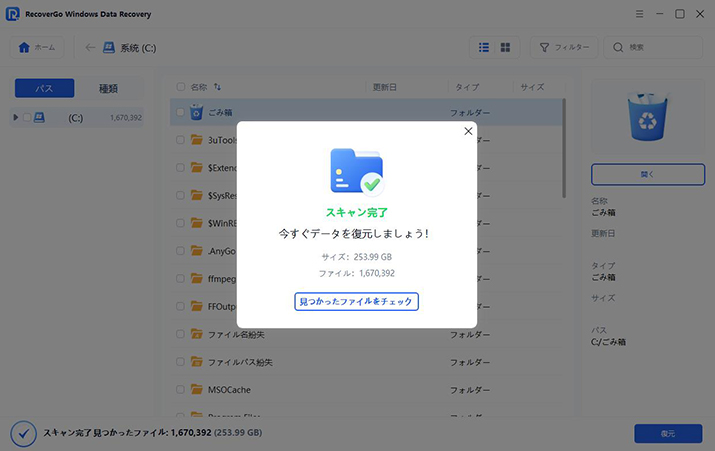
Task: Check the MSOCache folder checkbox
Action: pyautogui.click(x=181, y=390)
